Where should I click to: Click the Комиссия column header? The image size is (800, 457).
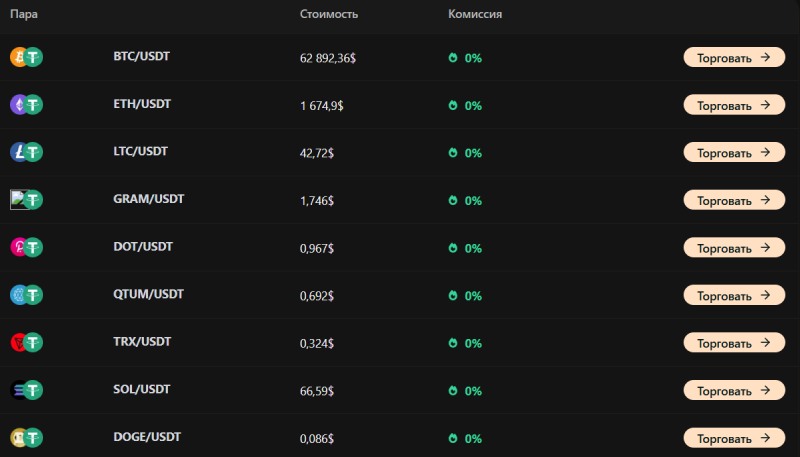(x=475, y=14)
